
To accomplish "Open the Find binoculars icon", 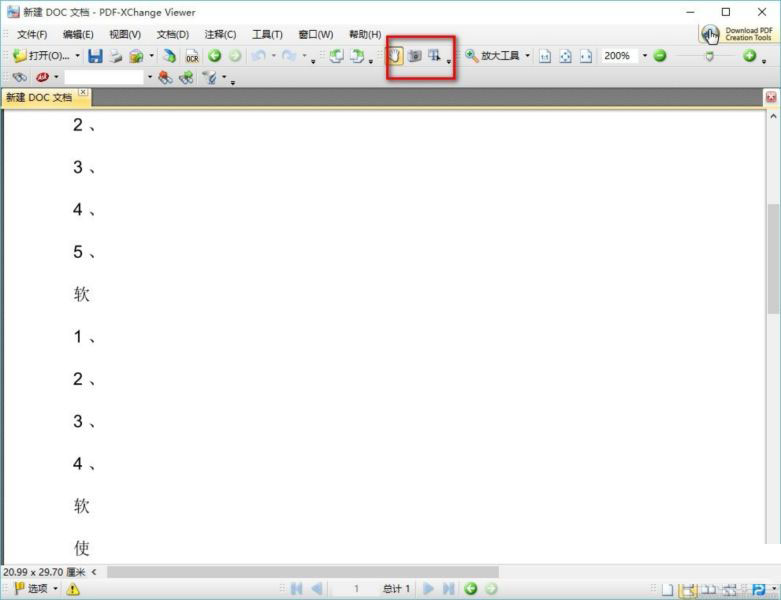I will pos(19,77).
